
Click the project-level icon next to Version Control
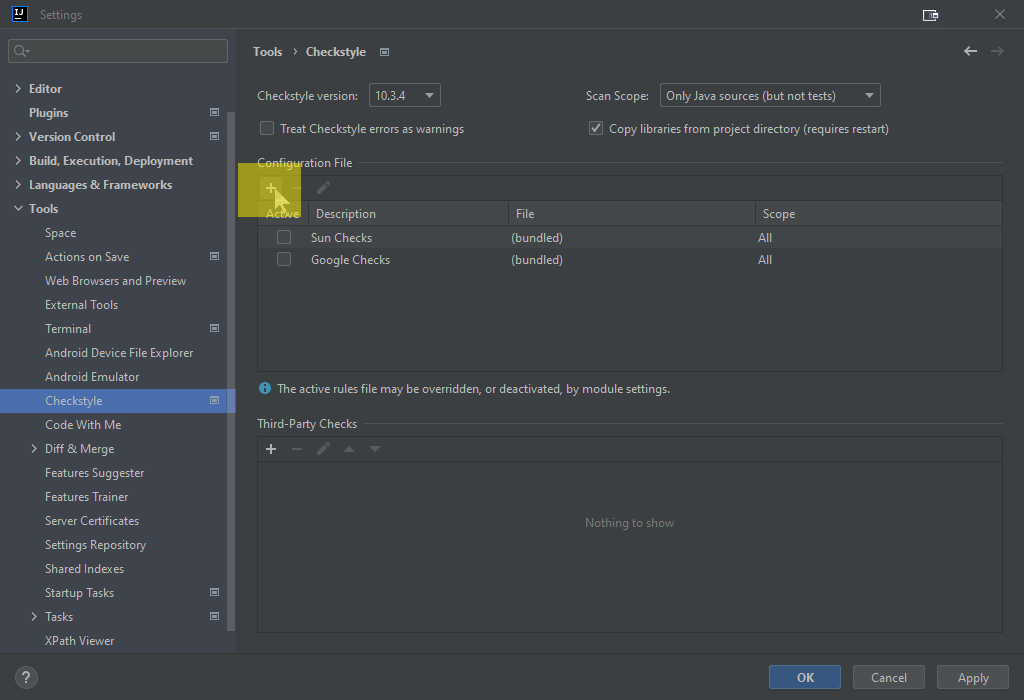click(x=214, y=136)
